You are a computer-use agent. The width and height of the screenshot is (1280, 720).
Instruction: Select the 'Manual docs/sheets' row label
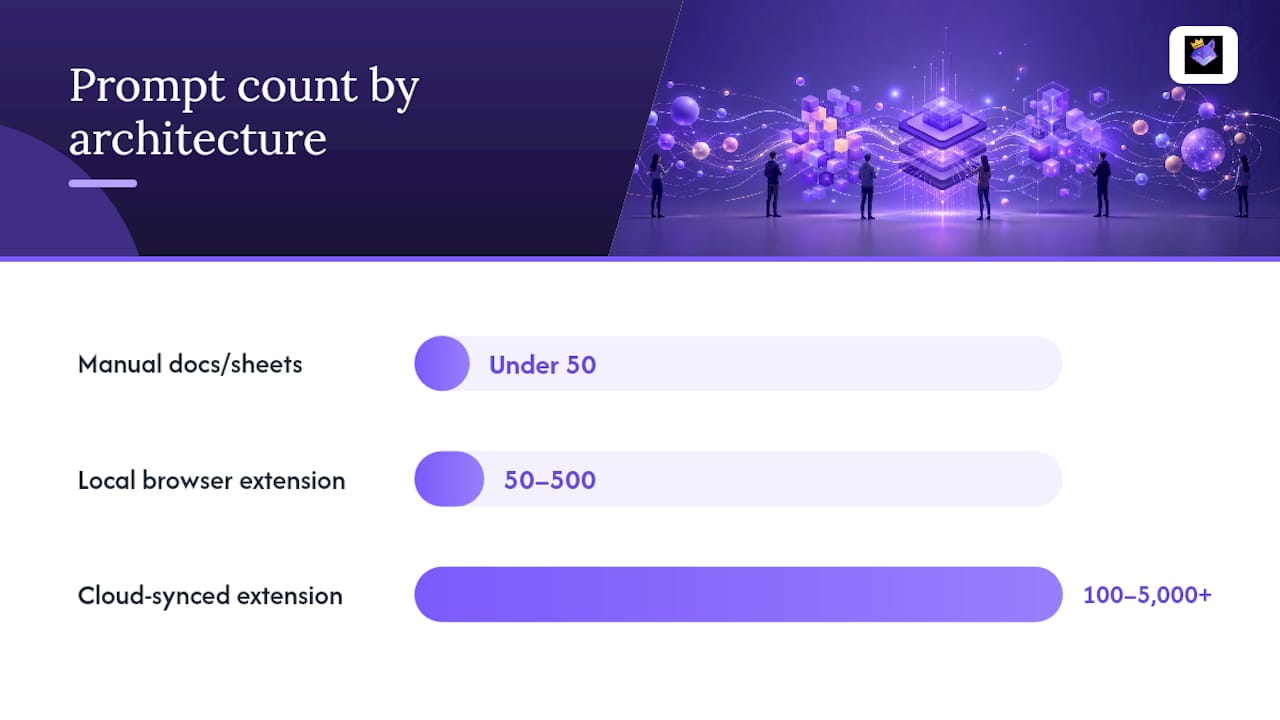(190, 364)
